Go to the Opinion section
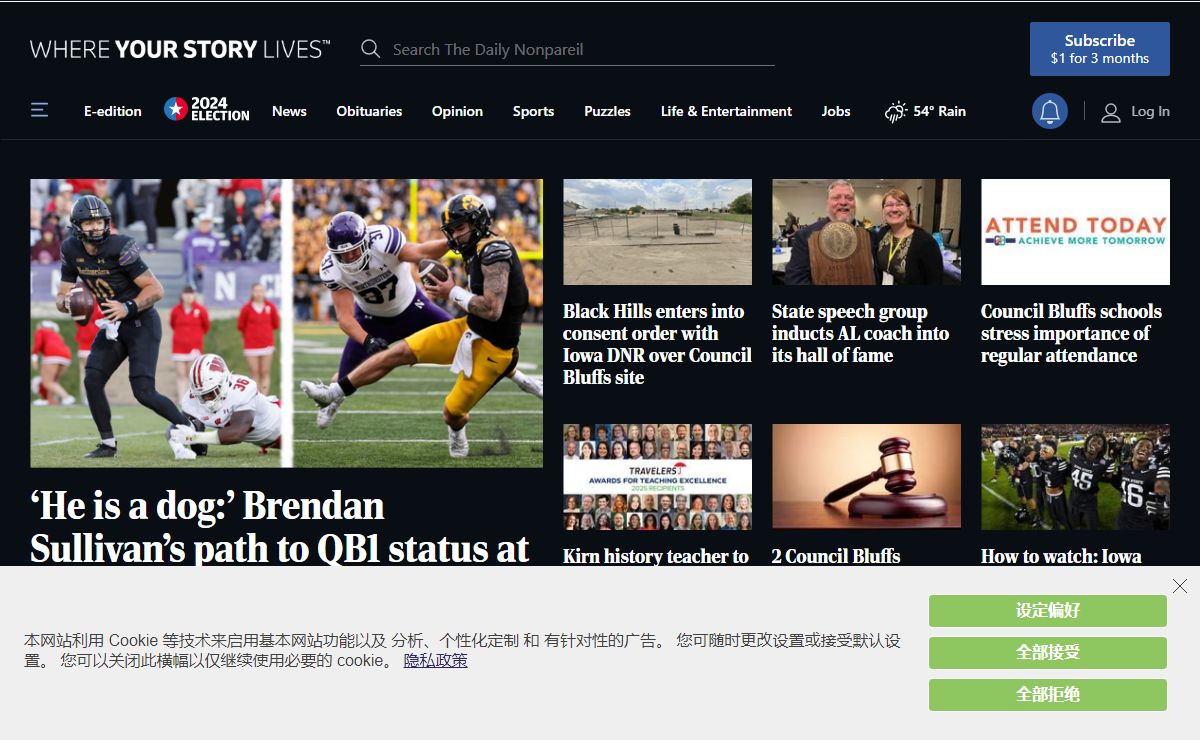Viewport: 1200px width, 740px height. (x=457, y=111)
